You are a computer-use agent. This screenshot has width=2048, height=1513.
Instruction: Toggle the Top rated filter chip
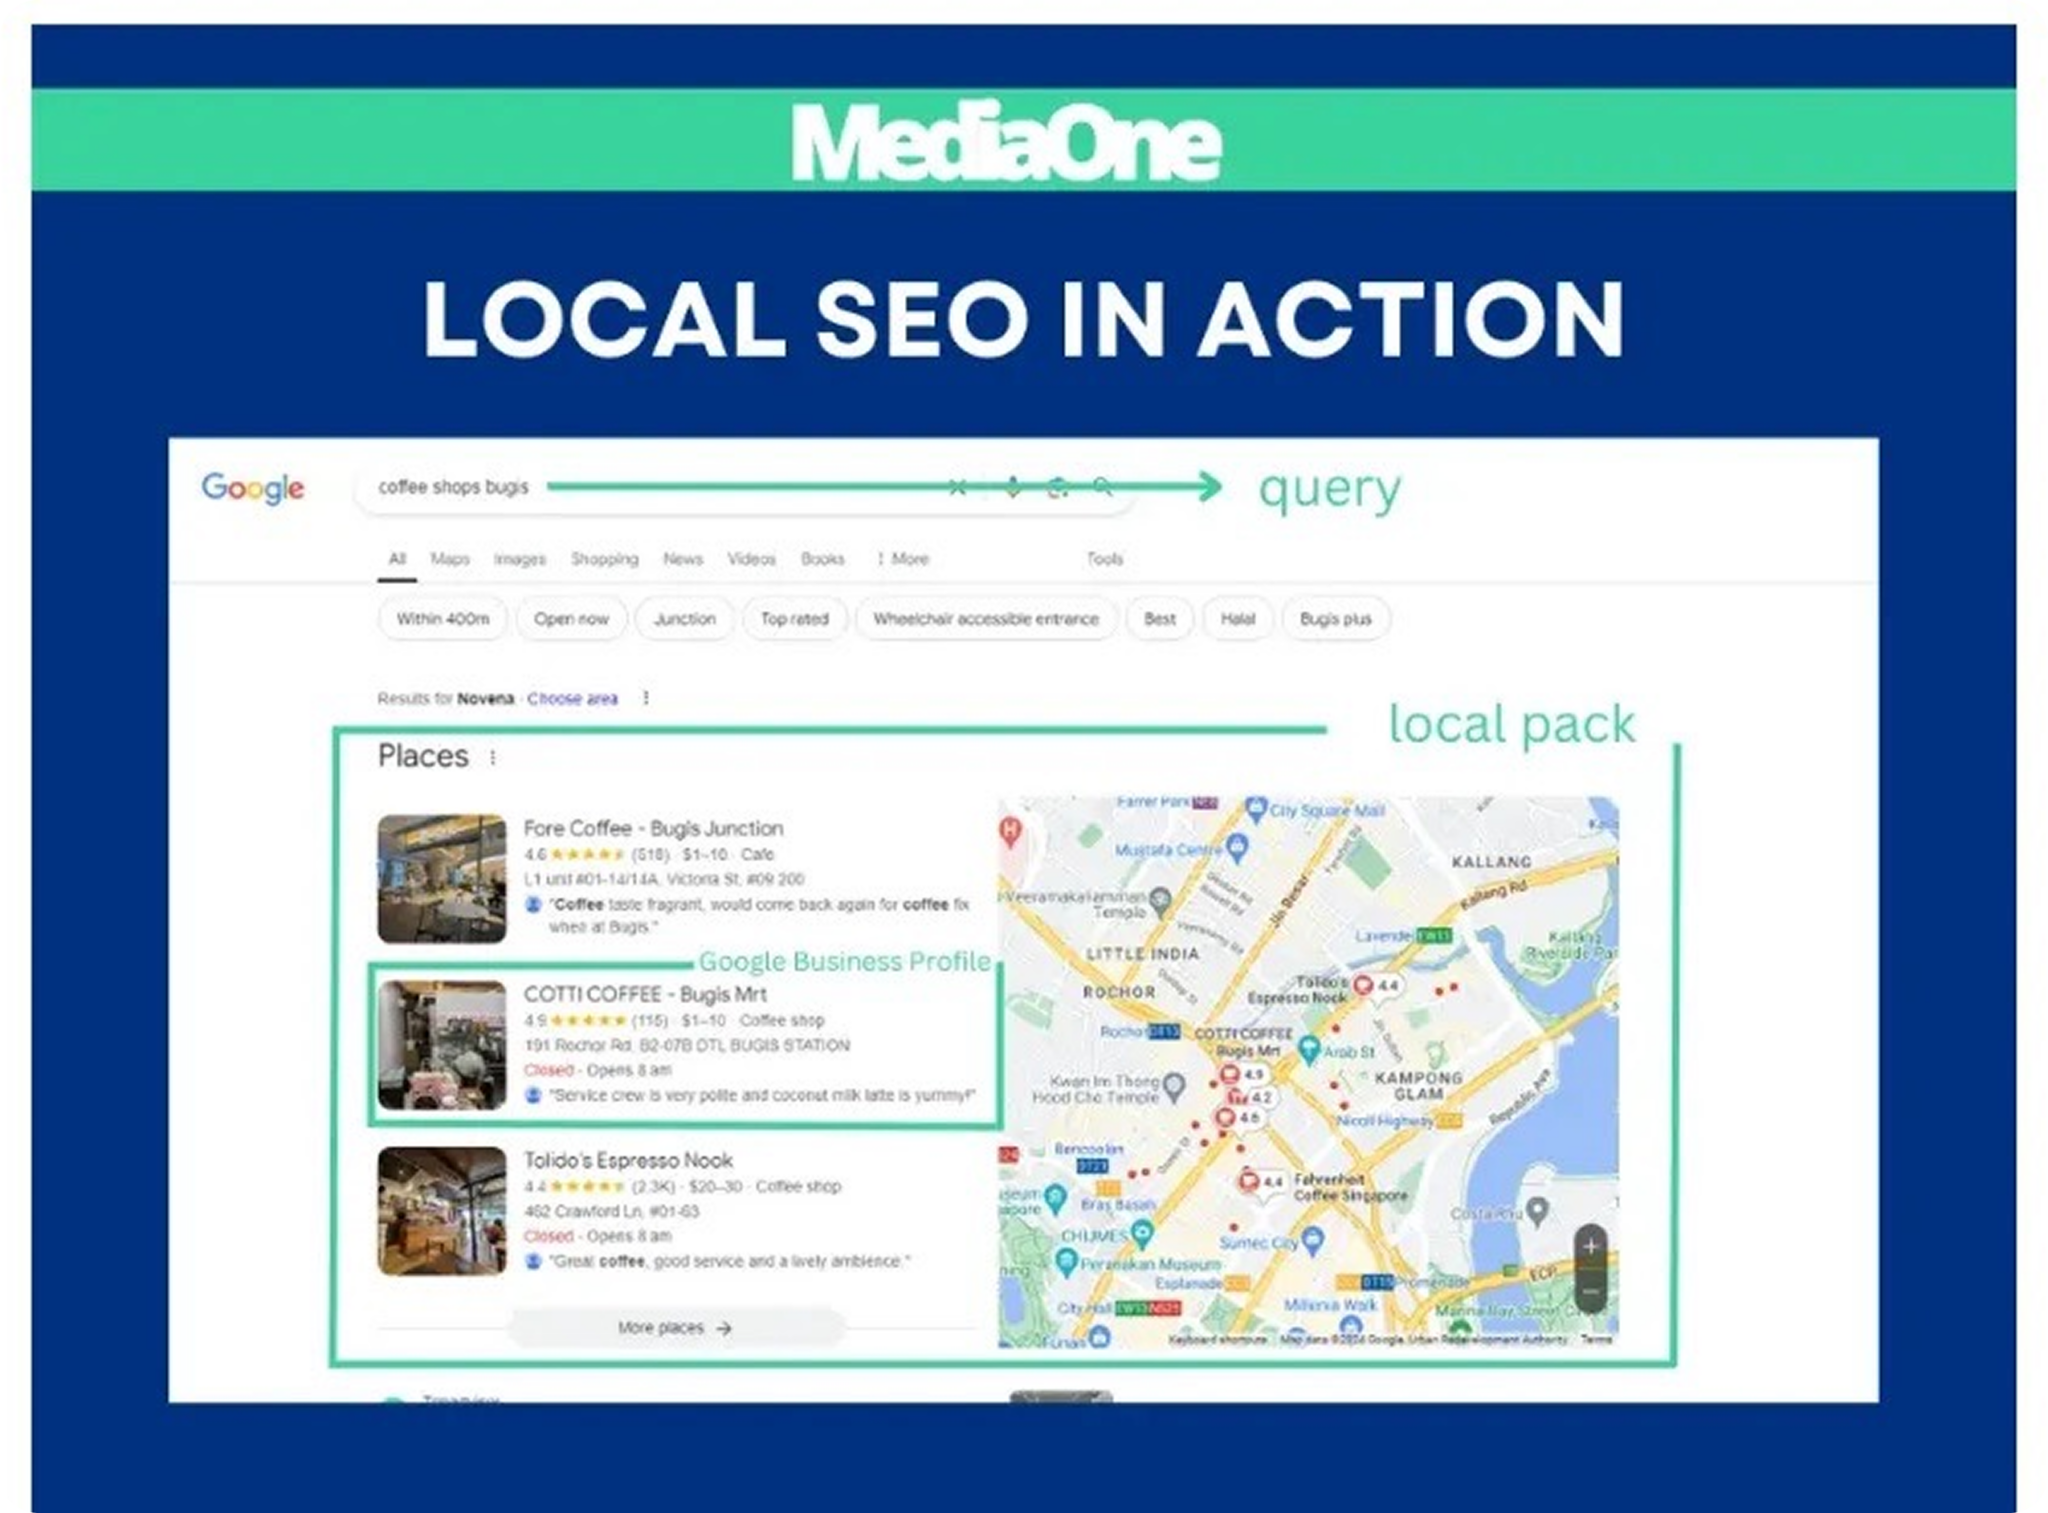pos(795,619)
